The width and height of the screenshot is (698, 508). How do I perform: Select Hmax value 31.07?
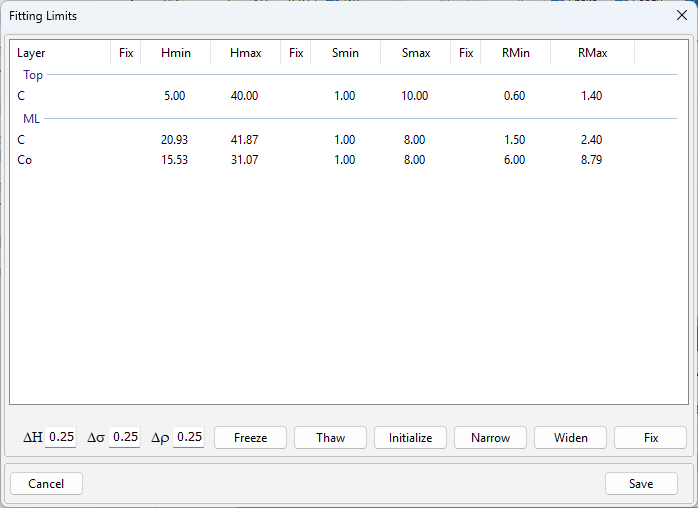(x=244, y=160)
